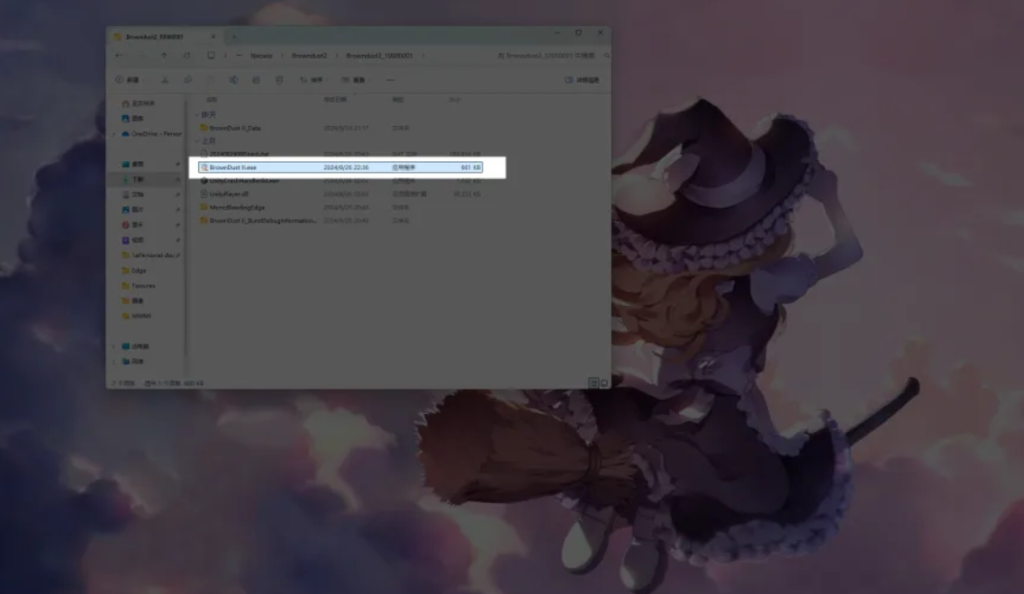This screenshot has height=594, width=1024.
Task: Click the Copy icon in toolbar
Action: [188, 80]
